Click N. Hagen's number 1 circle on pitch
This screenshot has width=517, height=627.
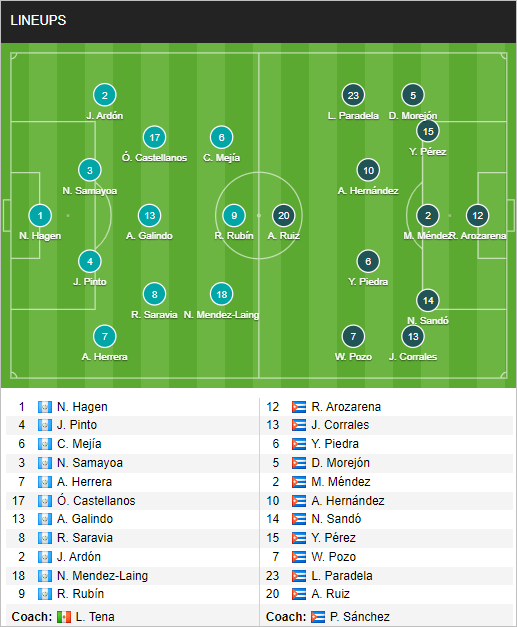click(40, 216)
